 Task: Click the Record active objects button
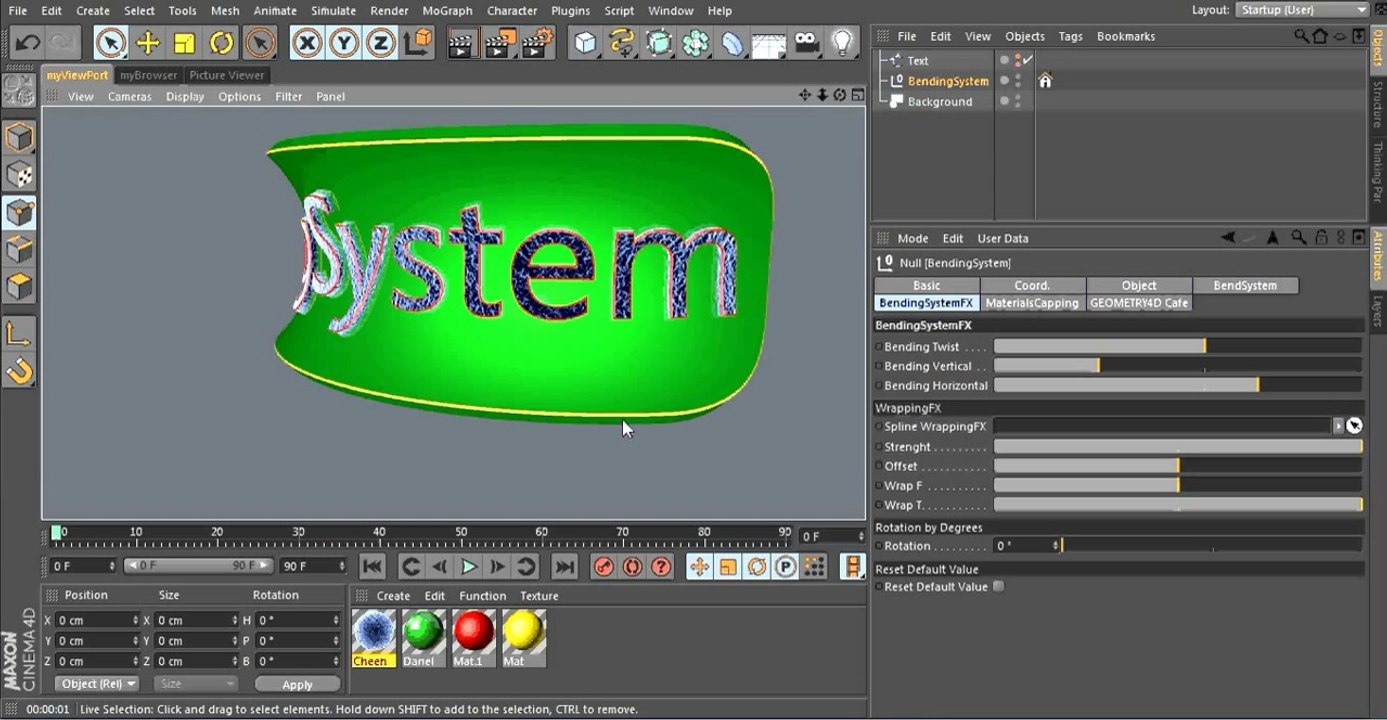point(603,567)
